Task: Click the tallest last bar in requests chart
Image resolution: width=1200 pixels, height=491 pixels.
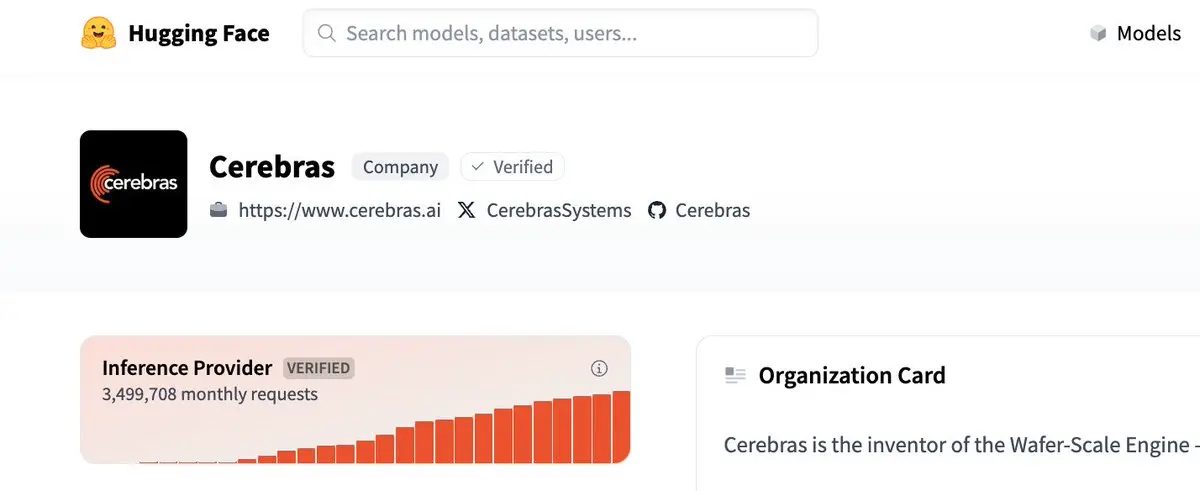Action: pyautogui.click(x=621, y=427)
